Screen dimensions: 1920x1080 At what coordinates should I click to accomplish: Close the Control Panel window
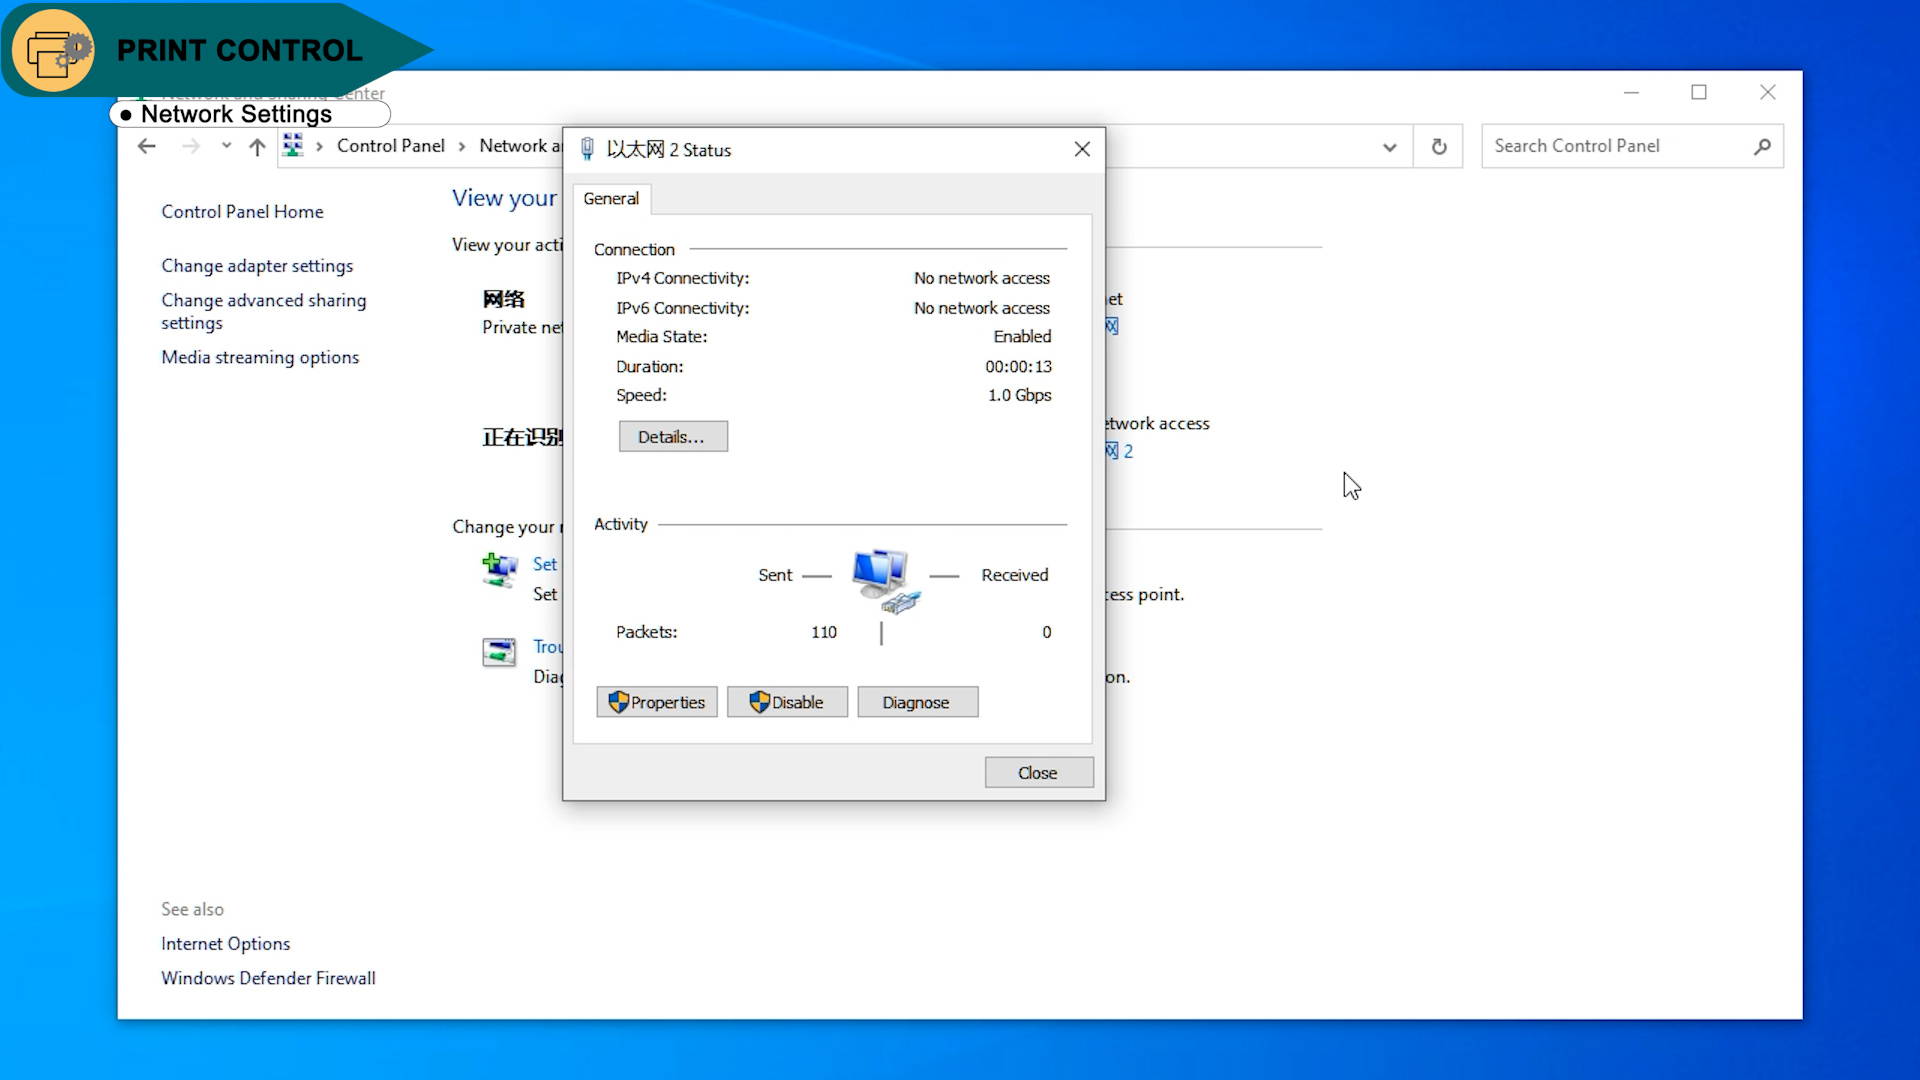(x=1768, y=92)
